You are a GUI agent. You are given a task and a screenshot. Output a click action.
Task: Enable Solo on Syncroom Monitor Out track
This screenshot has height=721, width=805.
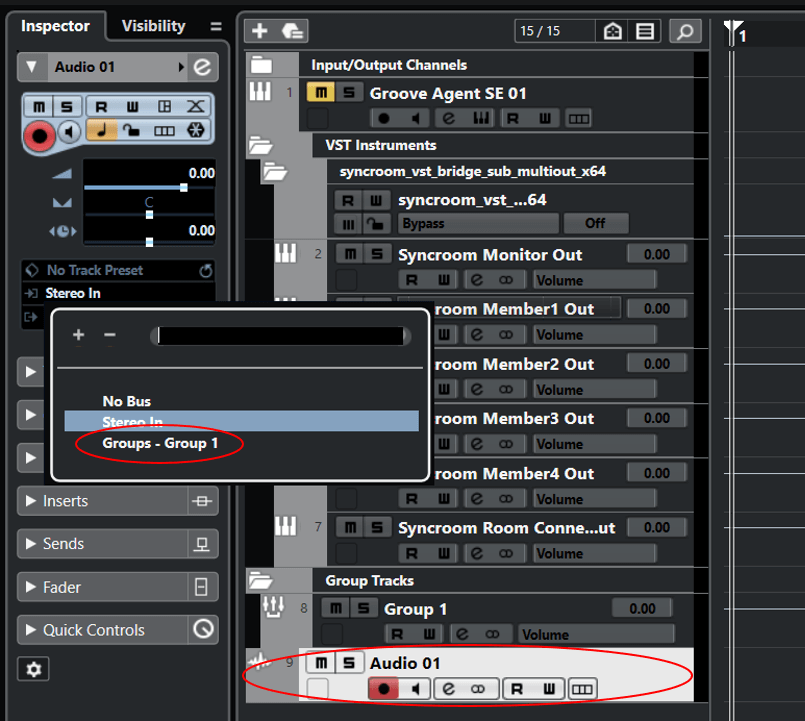[x=377, y=254]
